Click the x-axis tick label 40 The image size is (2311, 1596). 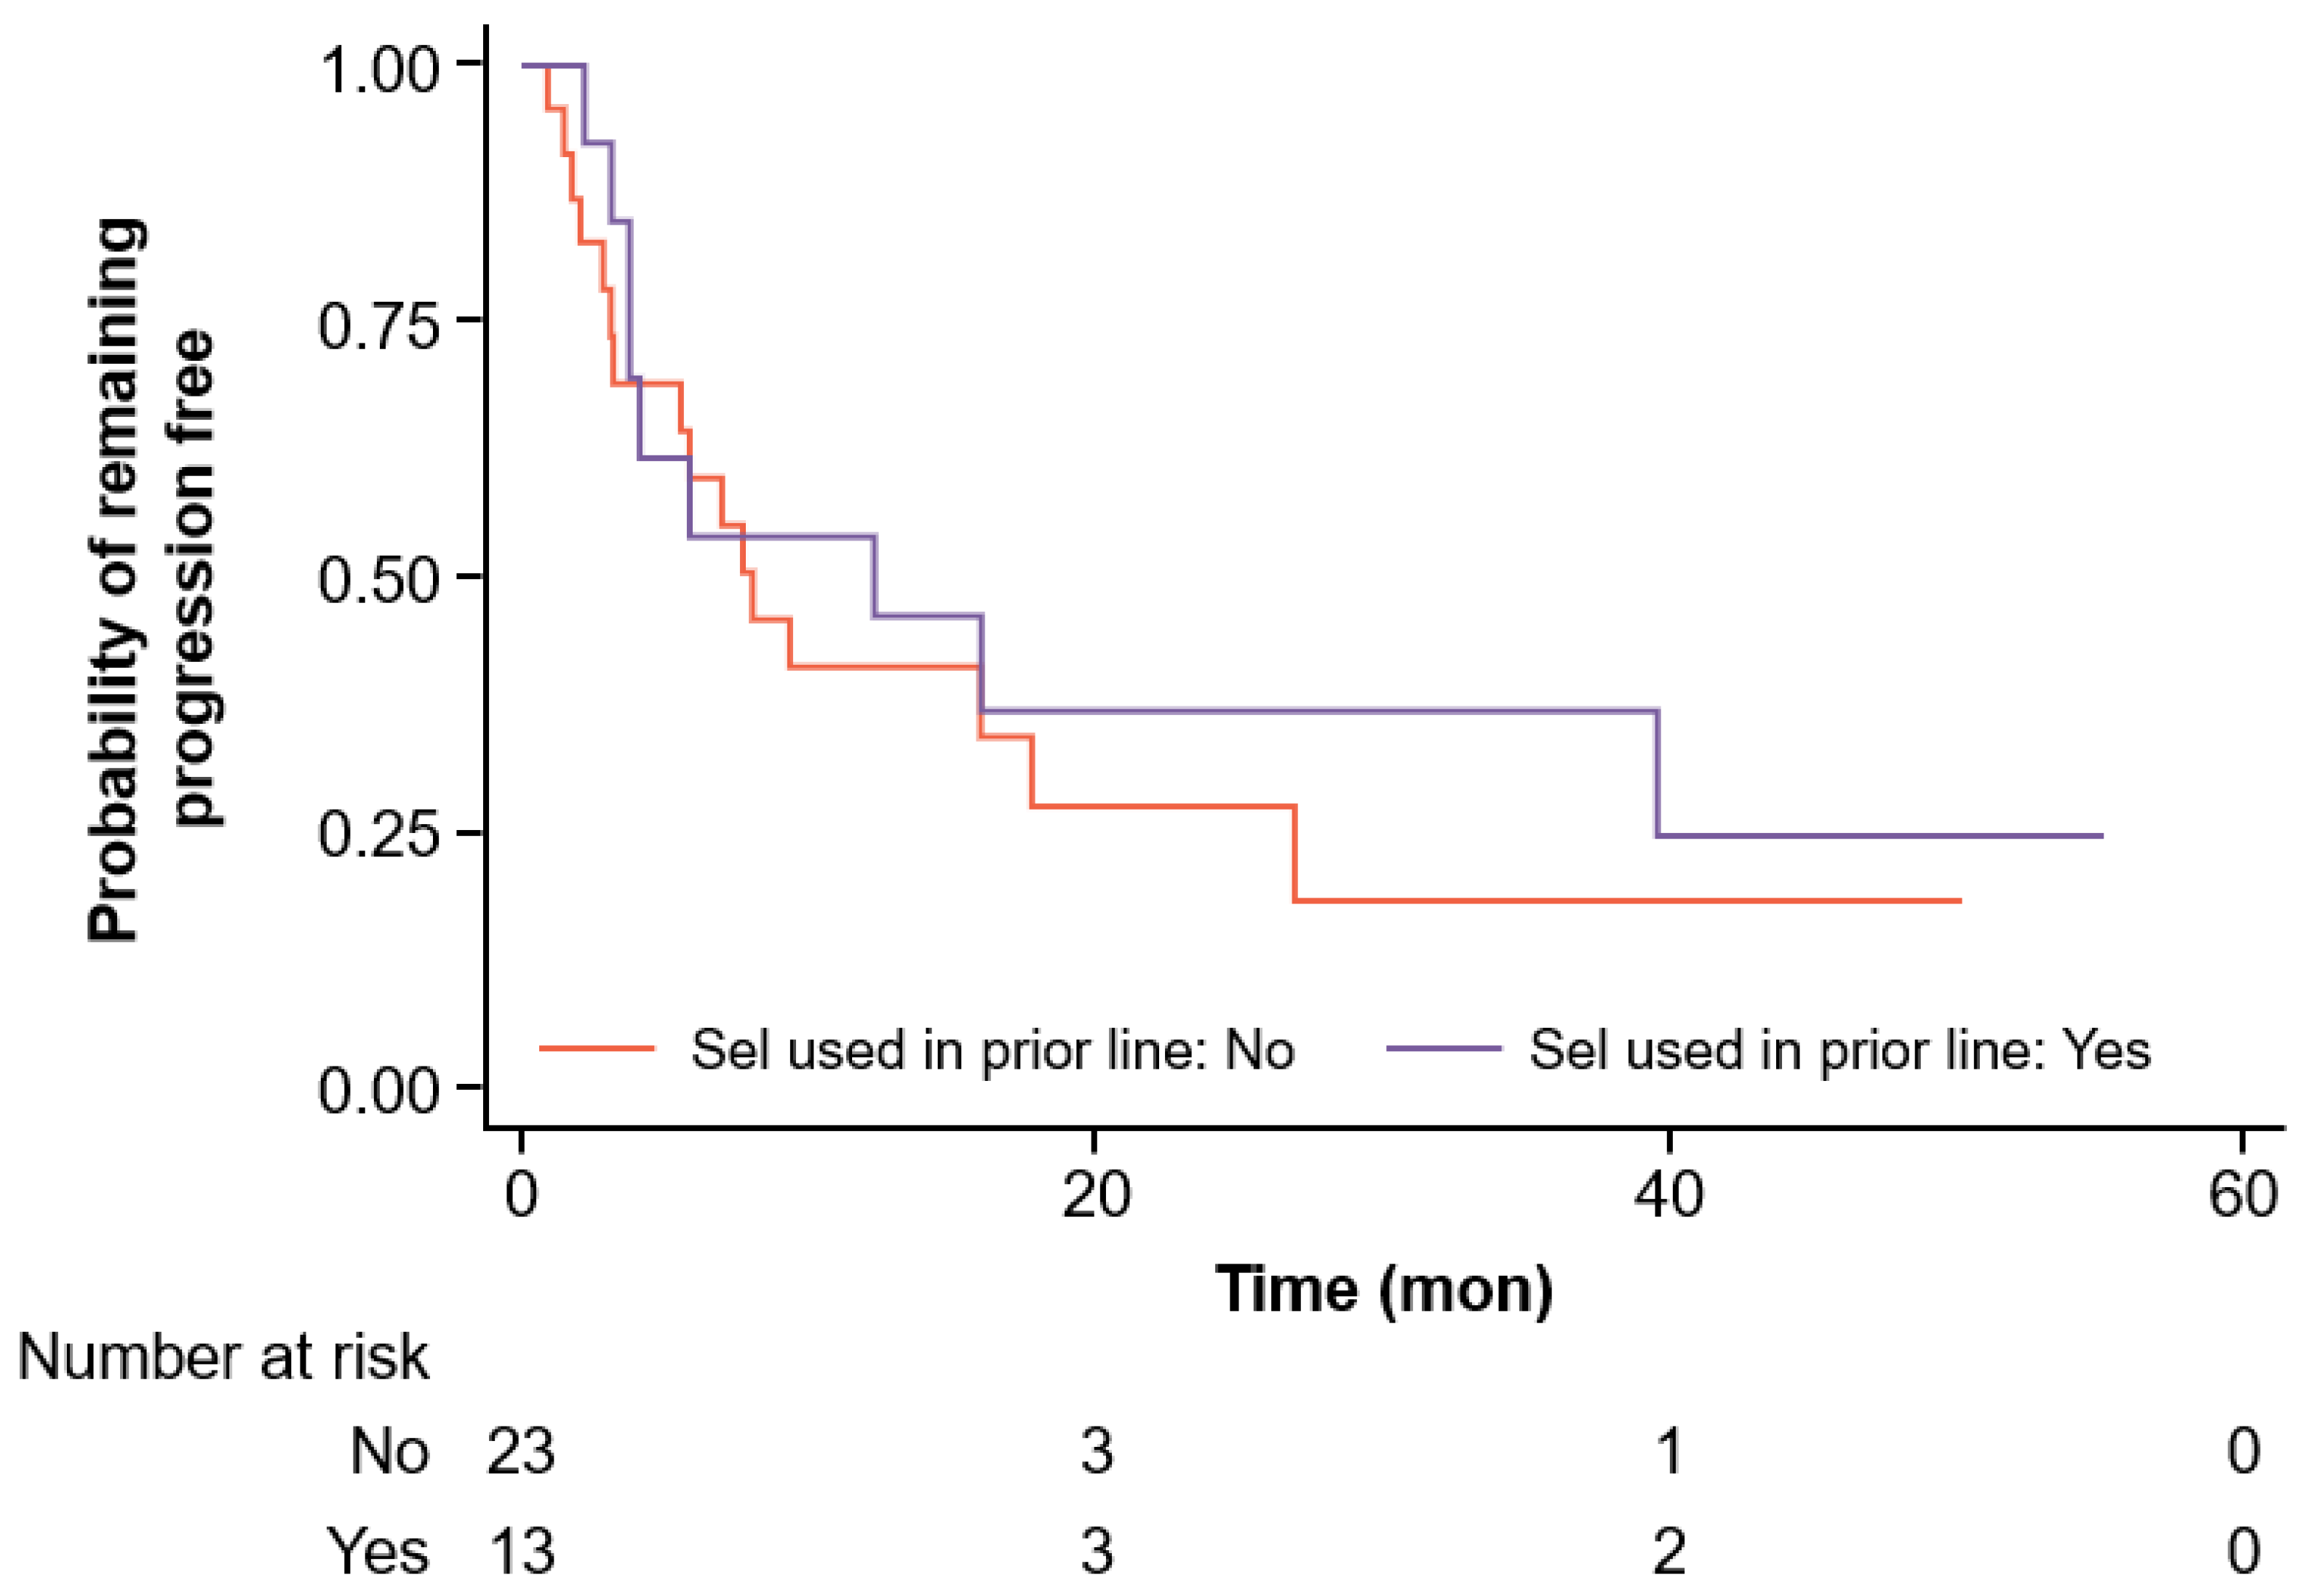point(1669,1194)
